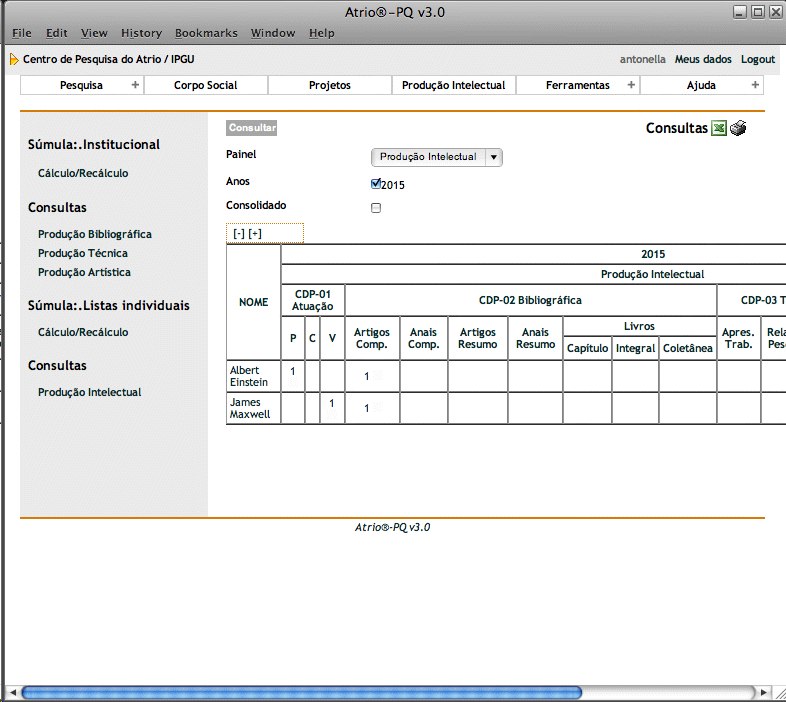Image resolution: width=786 pixels, height=702 pixels.
Task: Click the left scroll arrow at bottom
Action: (12, 692)
